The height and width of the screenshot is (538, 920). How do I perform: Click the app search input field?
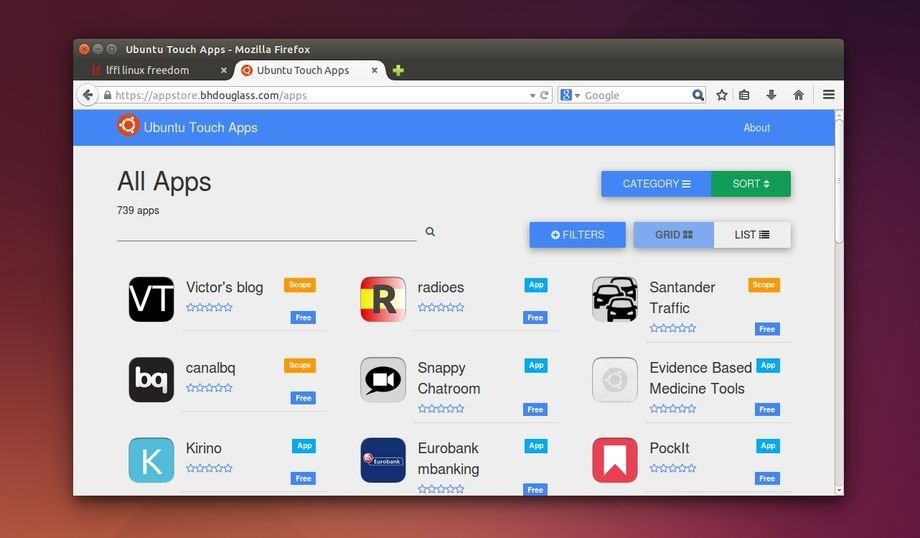[x=266, y=231]
